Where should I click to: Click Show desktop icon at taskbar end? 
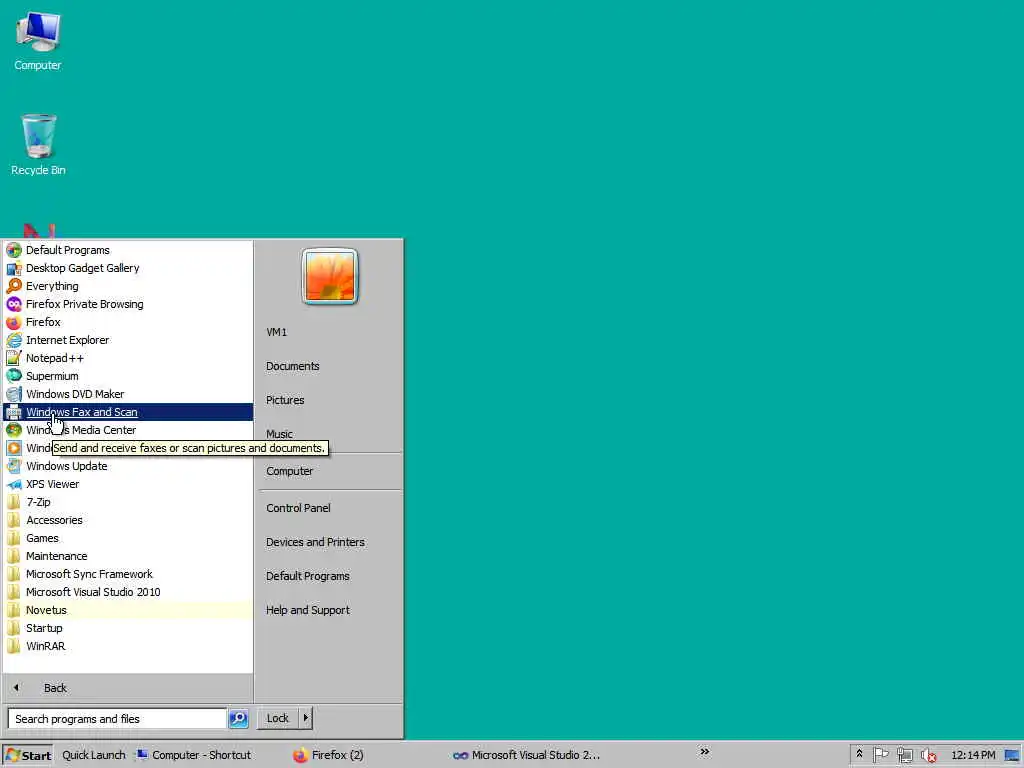(x=1012, y=755)
